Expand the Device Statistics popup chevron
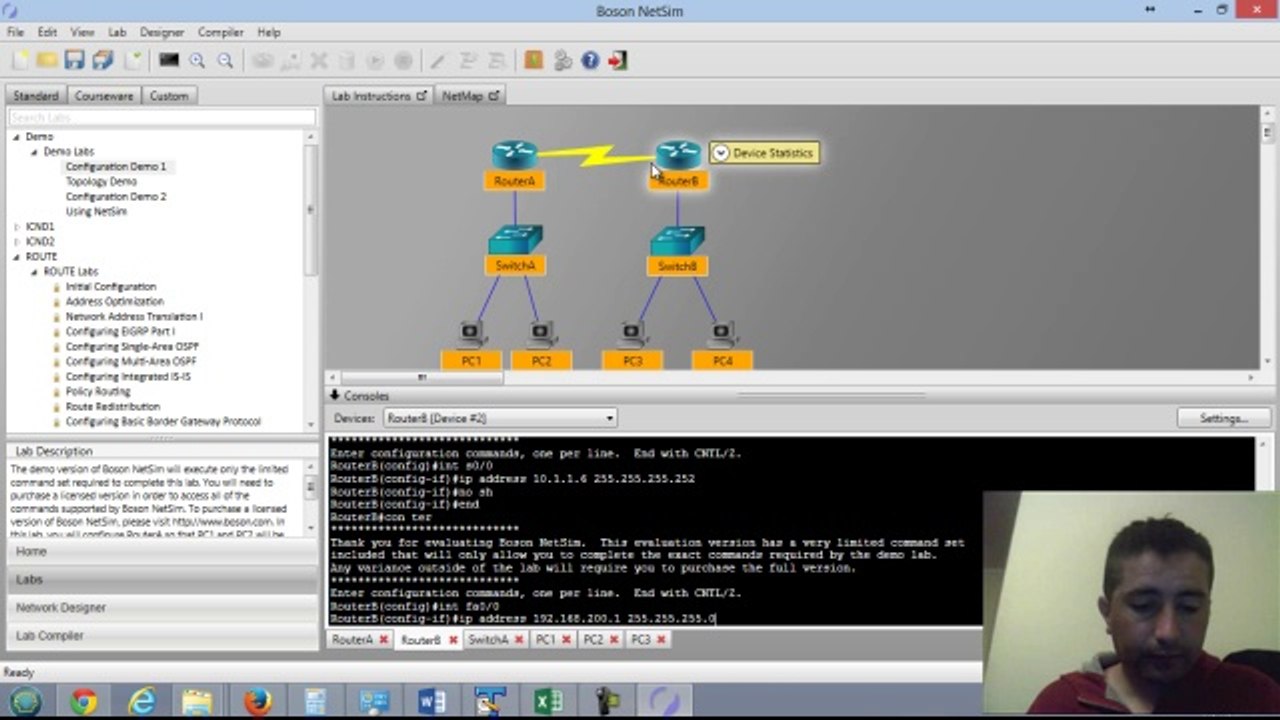 [x=720, y=153]
